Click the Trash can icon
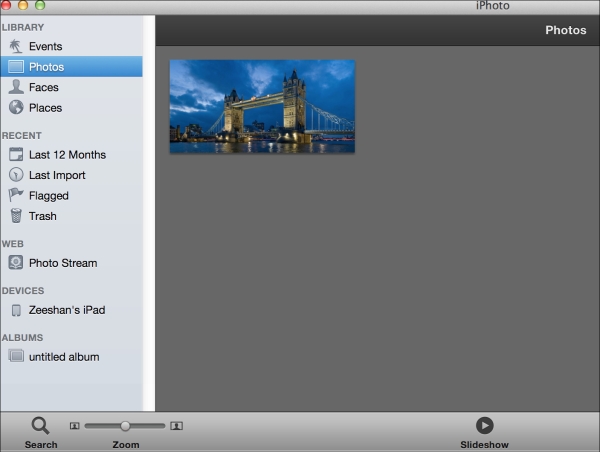The height and width of the screenshot is (452, 600). pyautogui.click(x=16, y=215)
